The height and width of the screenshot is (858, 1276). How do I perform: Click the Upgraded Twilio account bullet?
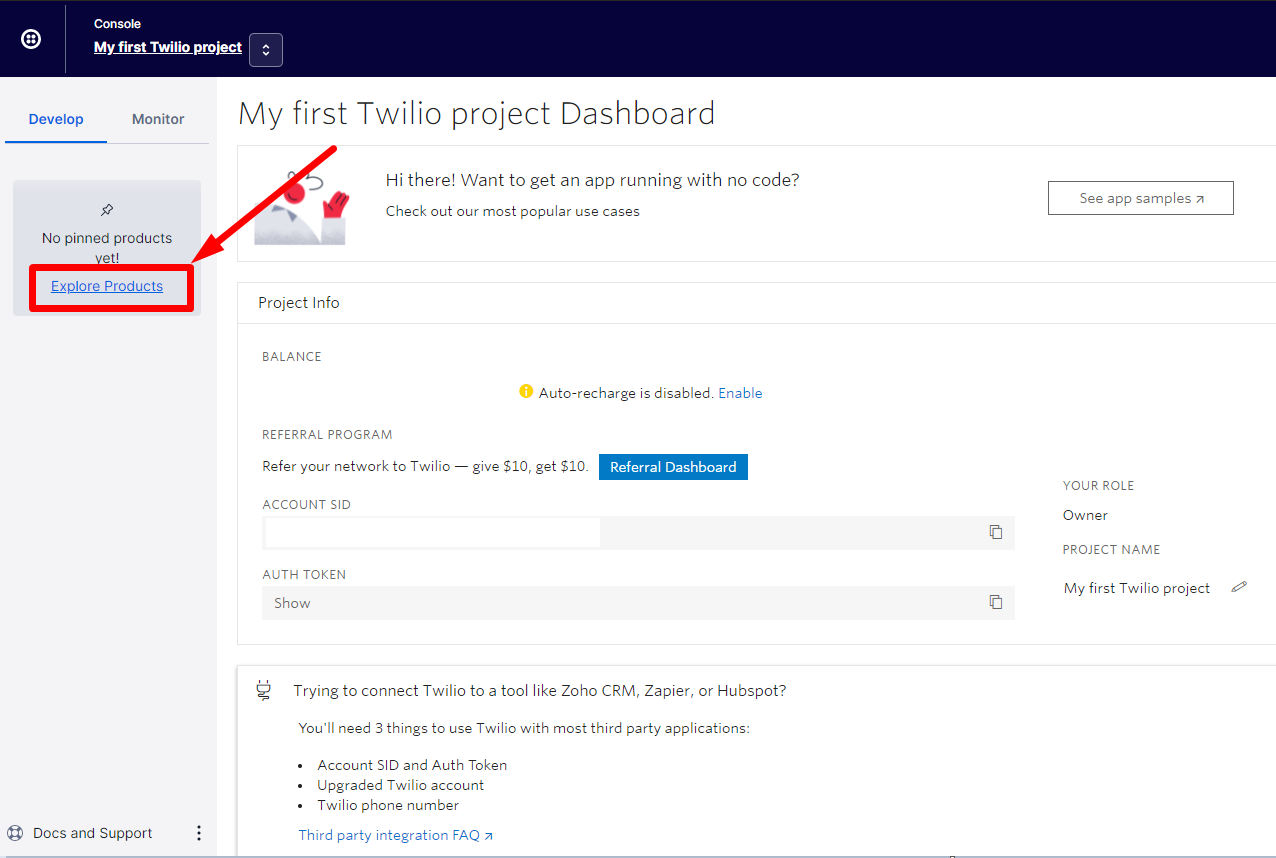pos(401,785)
